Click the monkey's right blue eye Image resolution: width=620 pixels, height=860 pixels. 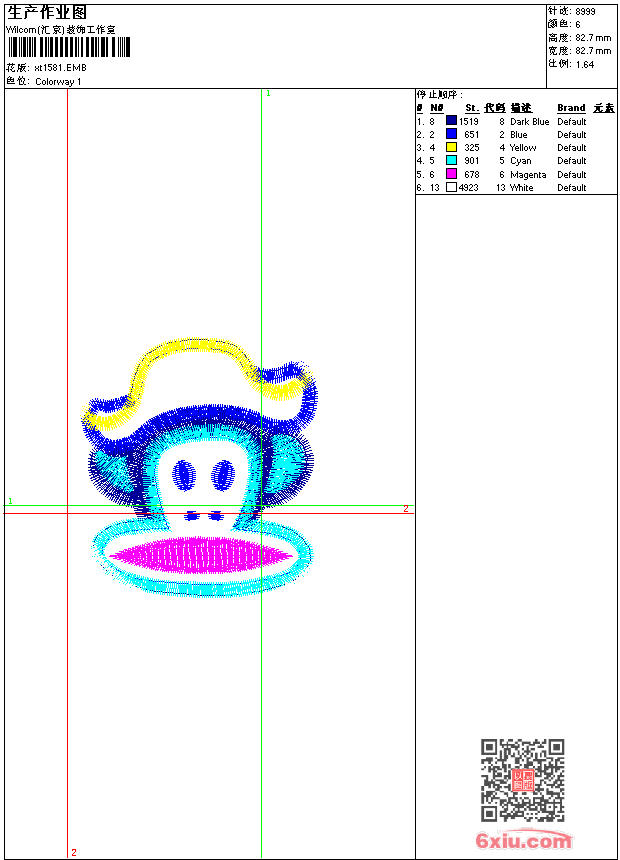coord(223,475)
